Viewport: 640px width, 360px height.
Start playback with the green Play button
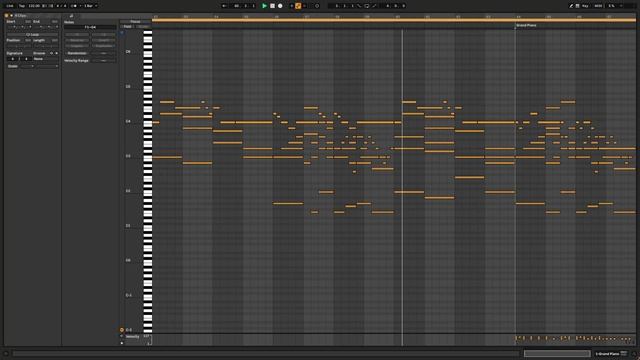point(264,6)
